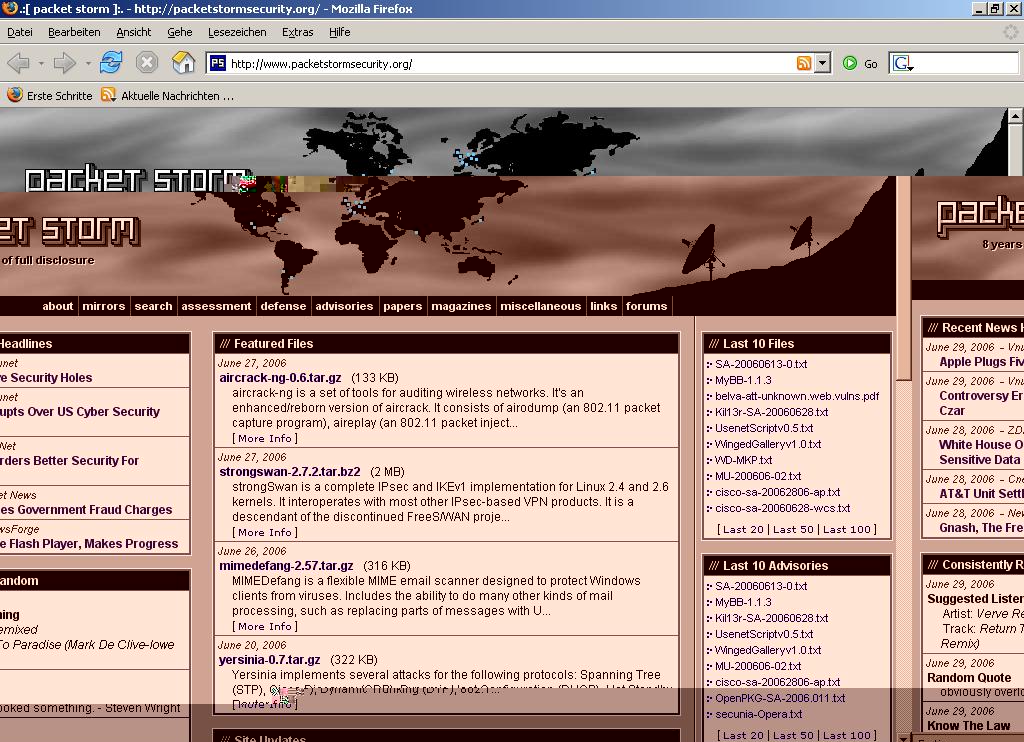Click the Google search engine icon
Image resolution: width=1024 pixels, height=742 pixels.
tap(903, 63)
